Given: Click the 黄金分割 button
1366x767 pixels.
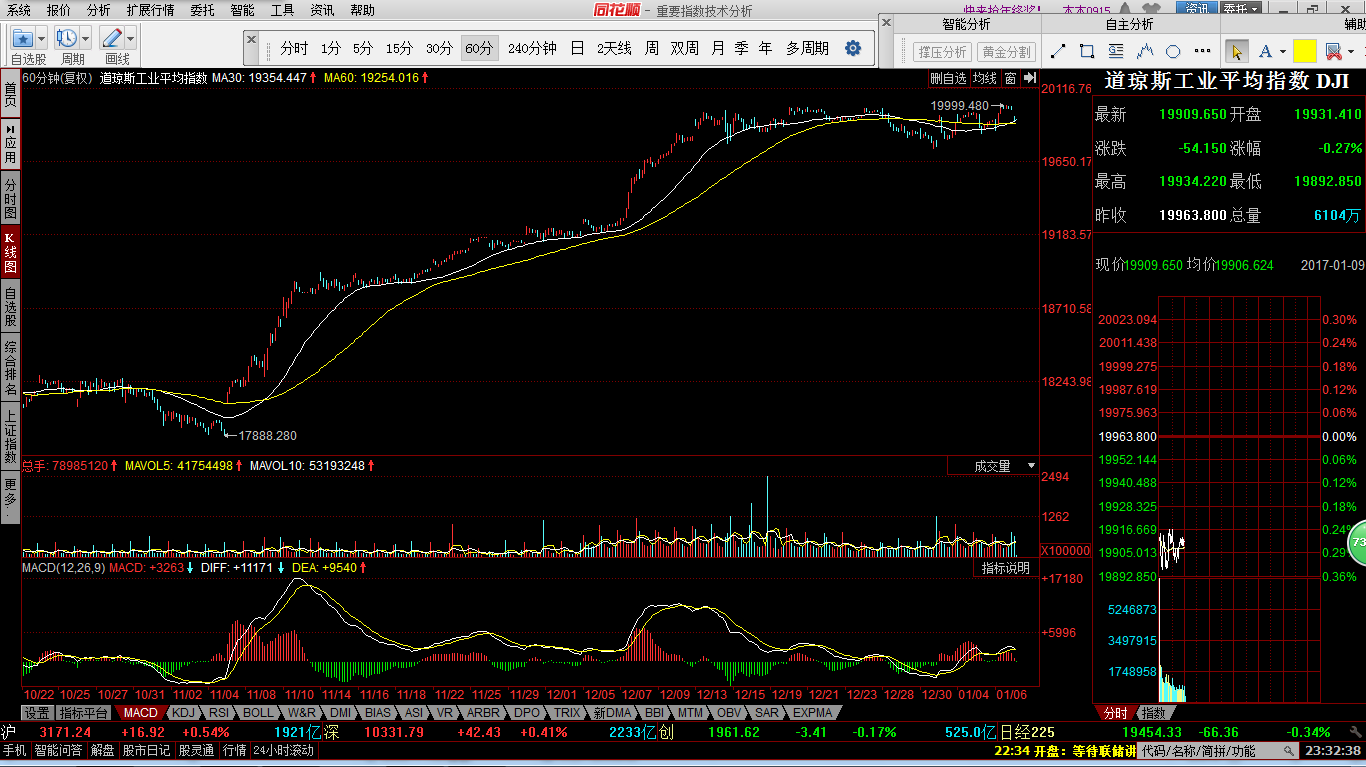Looking at the screenshot, I should click(1006, 52).
